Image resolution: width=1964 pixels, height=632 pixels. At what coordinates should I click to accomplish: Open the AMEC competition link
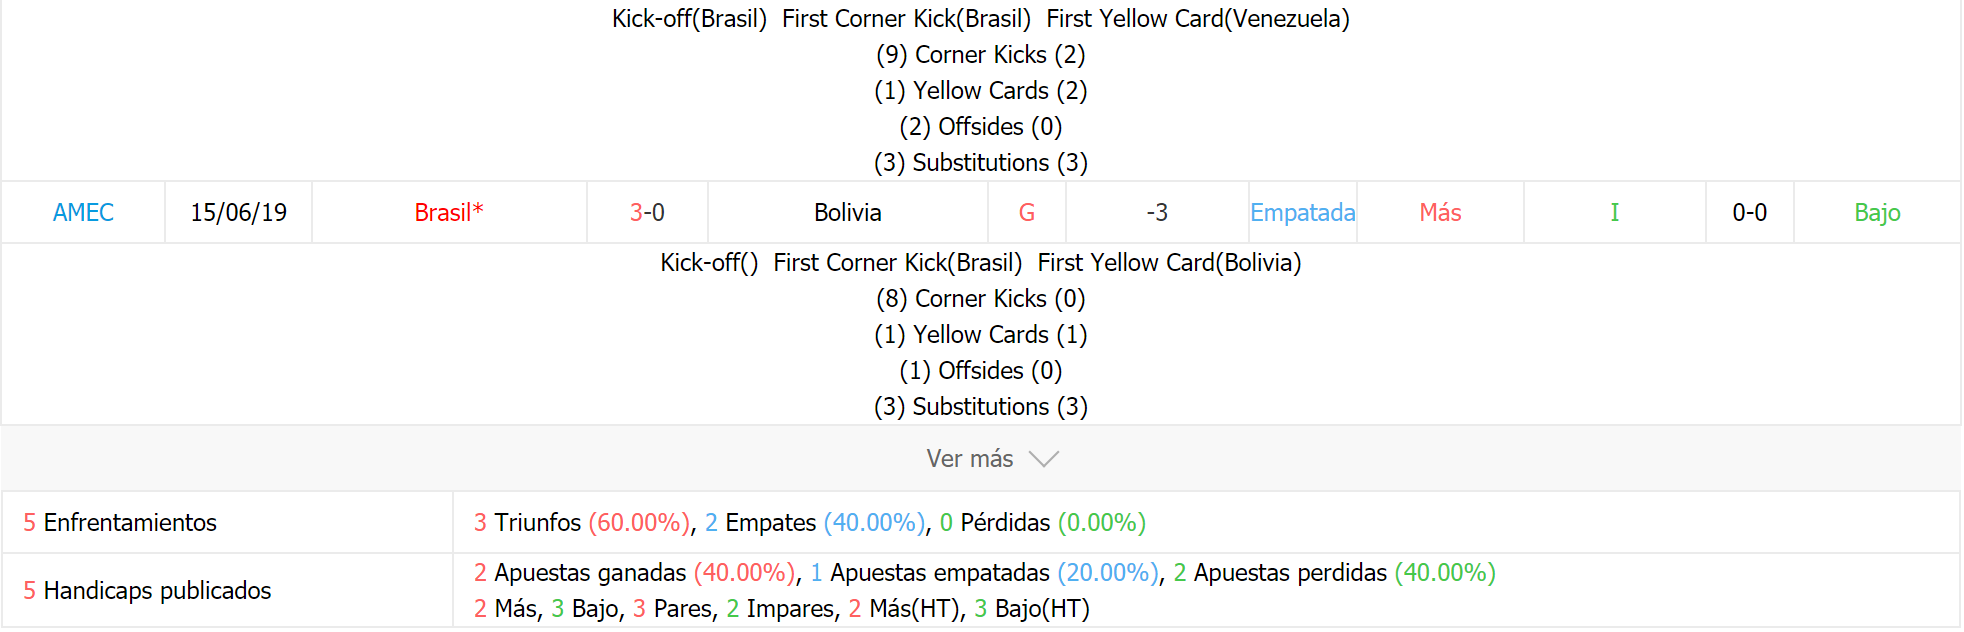coord(83,213)
